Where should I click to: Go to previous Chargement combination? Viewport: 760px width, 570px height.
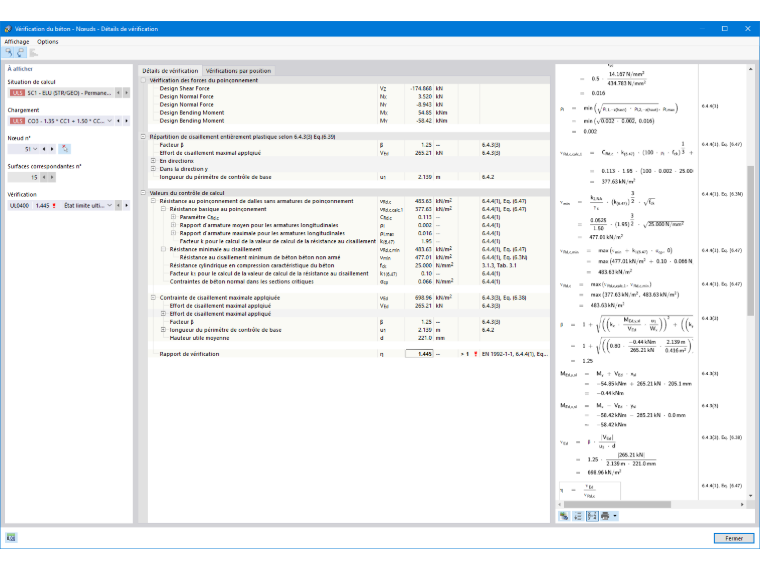click(118, 121)
